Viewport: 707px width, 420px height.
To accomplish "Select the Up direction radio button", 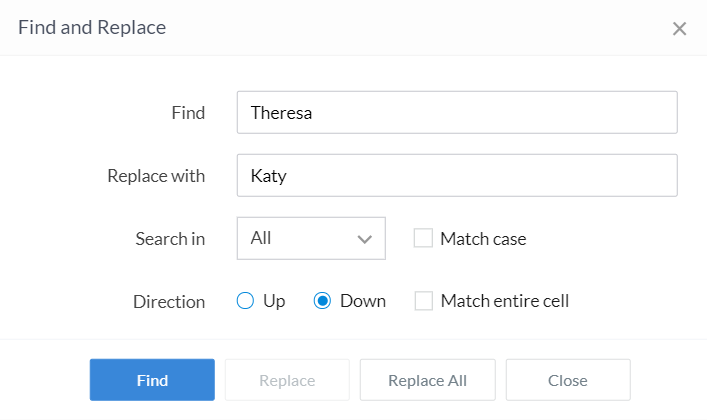I will click(x=246, y=301).
